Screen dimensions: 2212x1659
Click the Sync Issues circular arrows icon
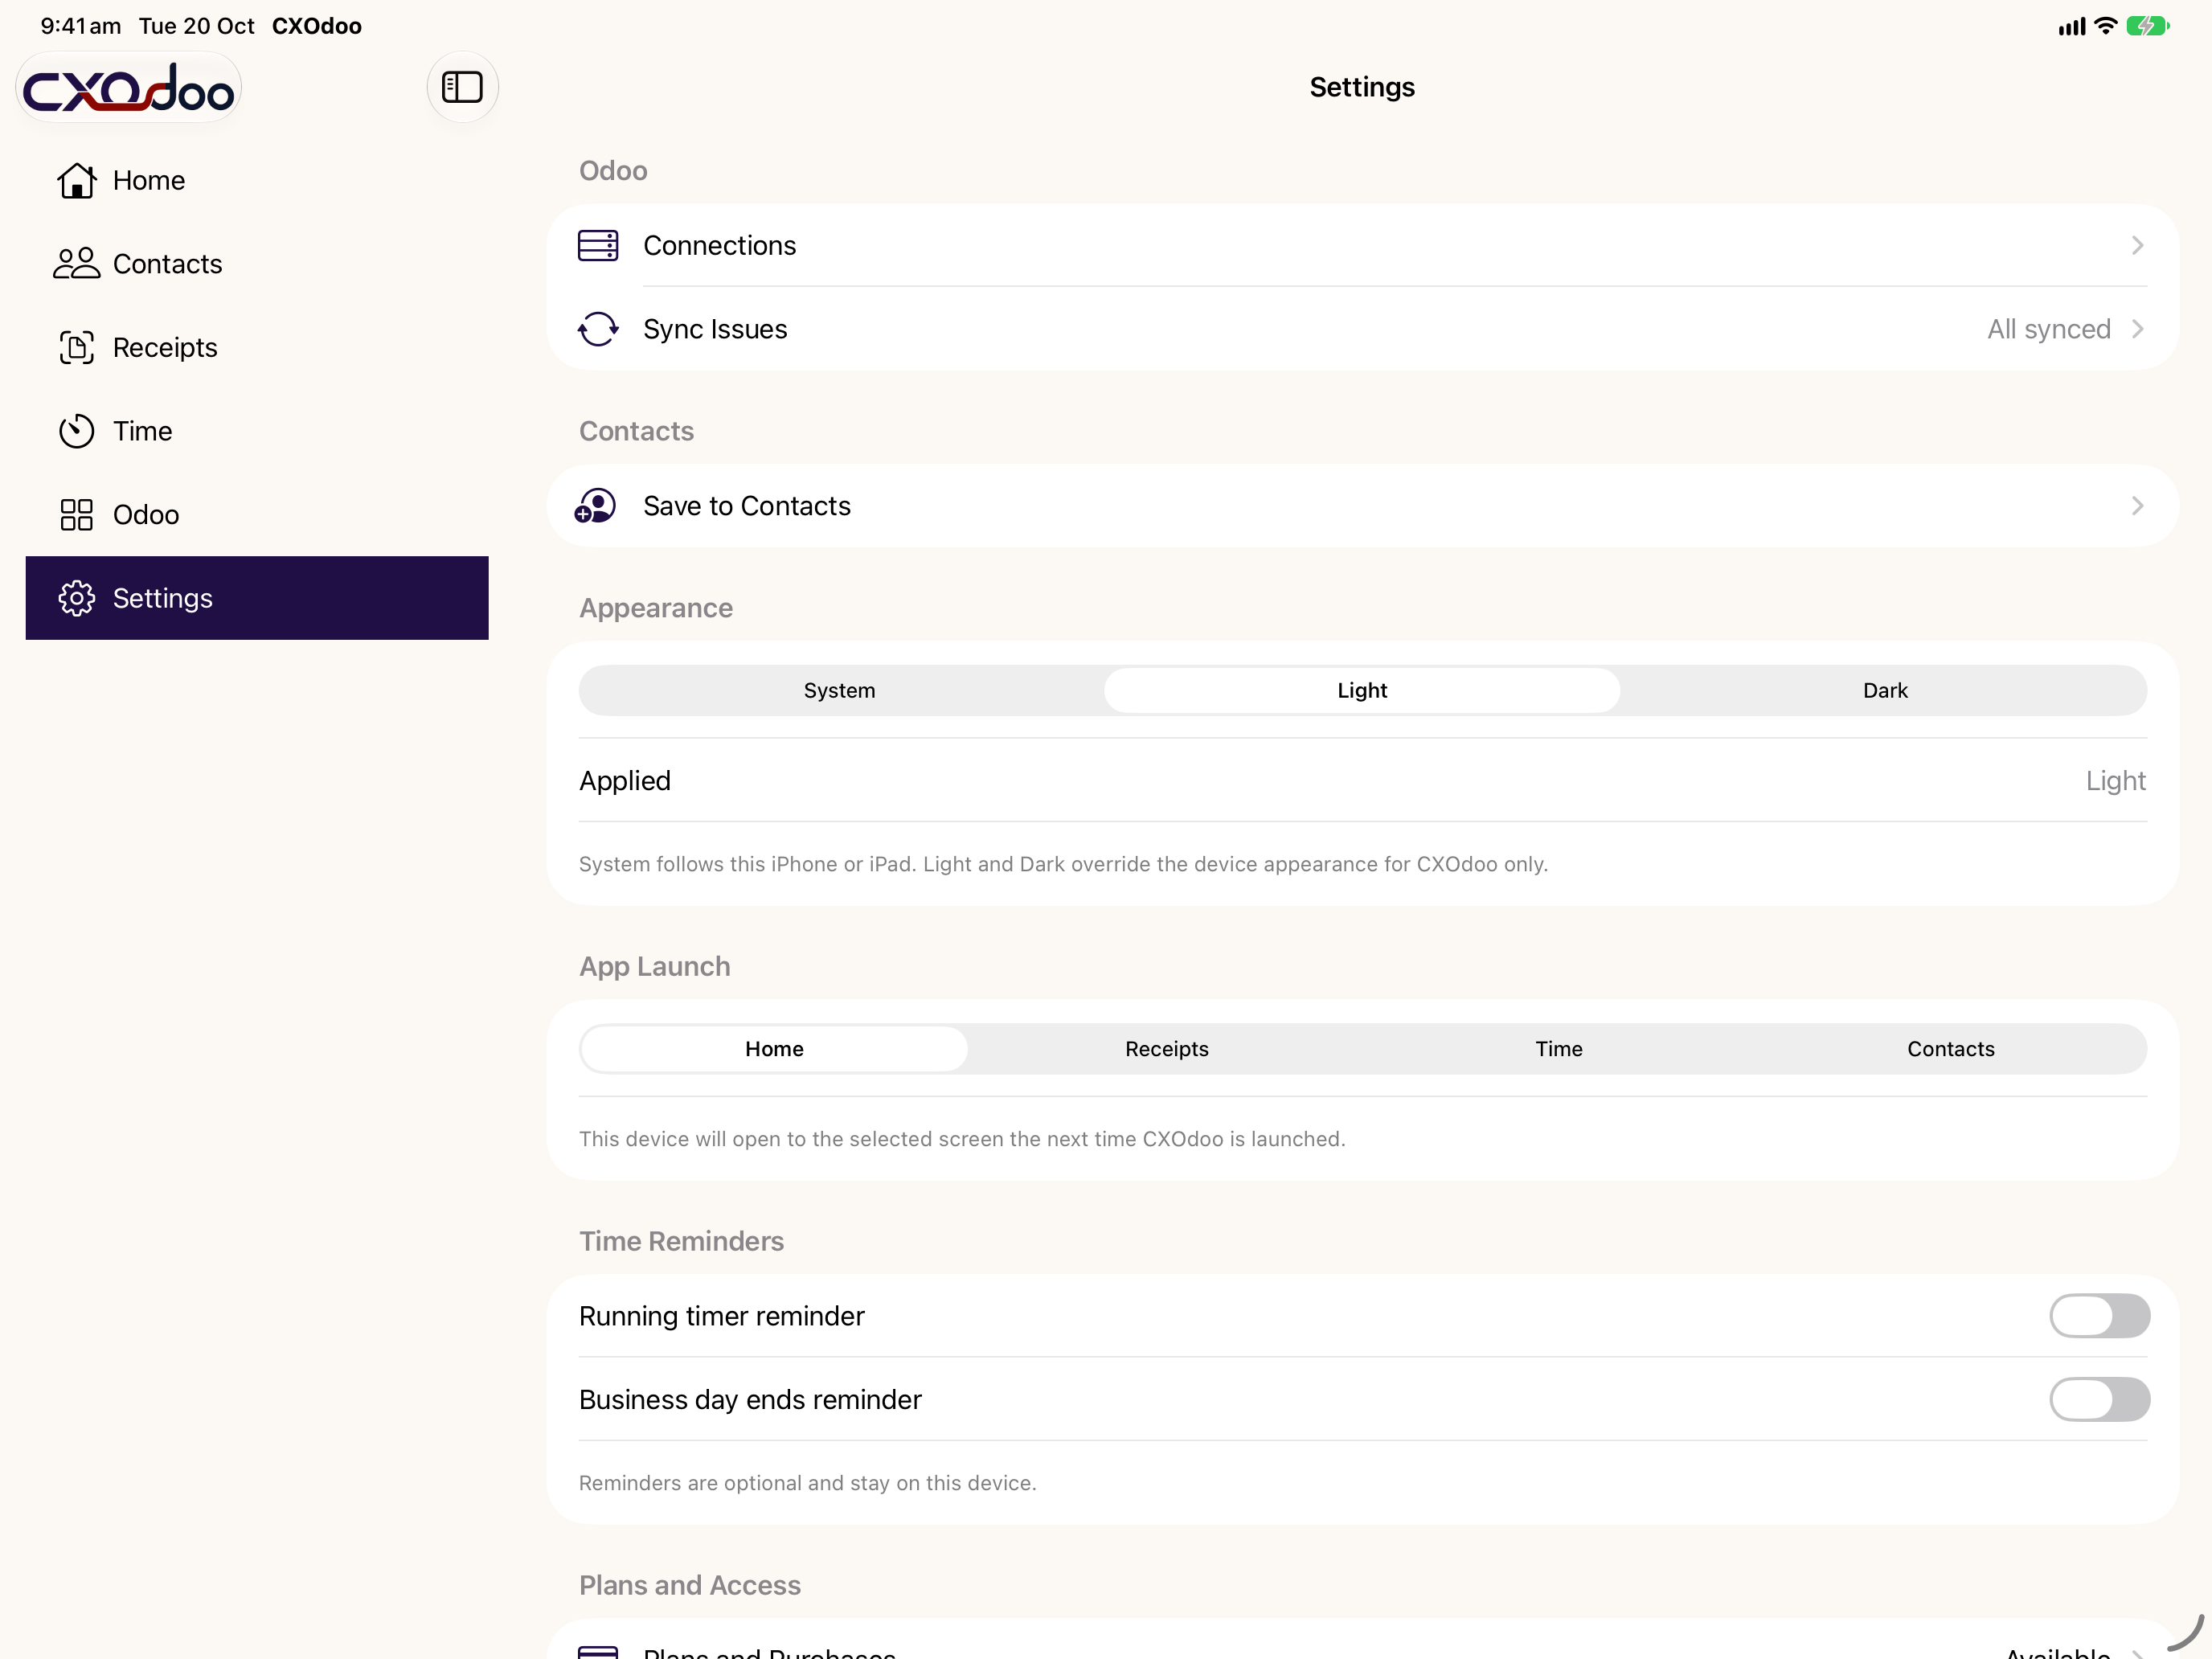click(598, 329)
